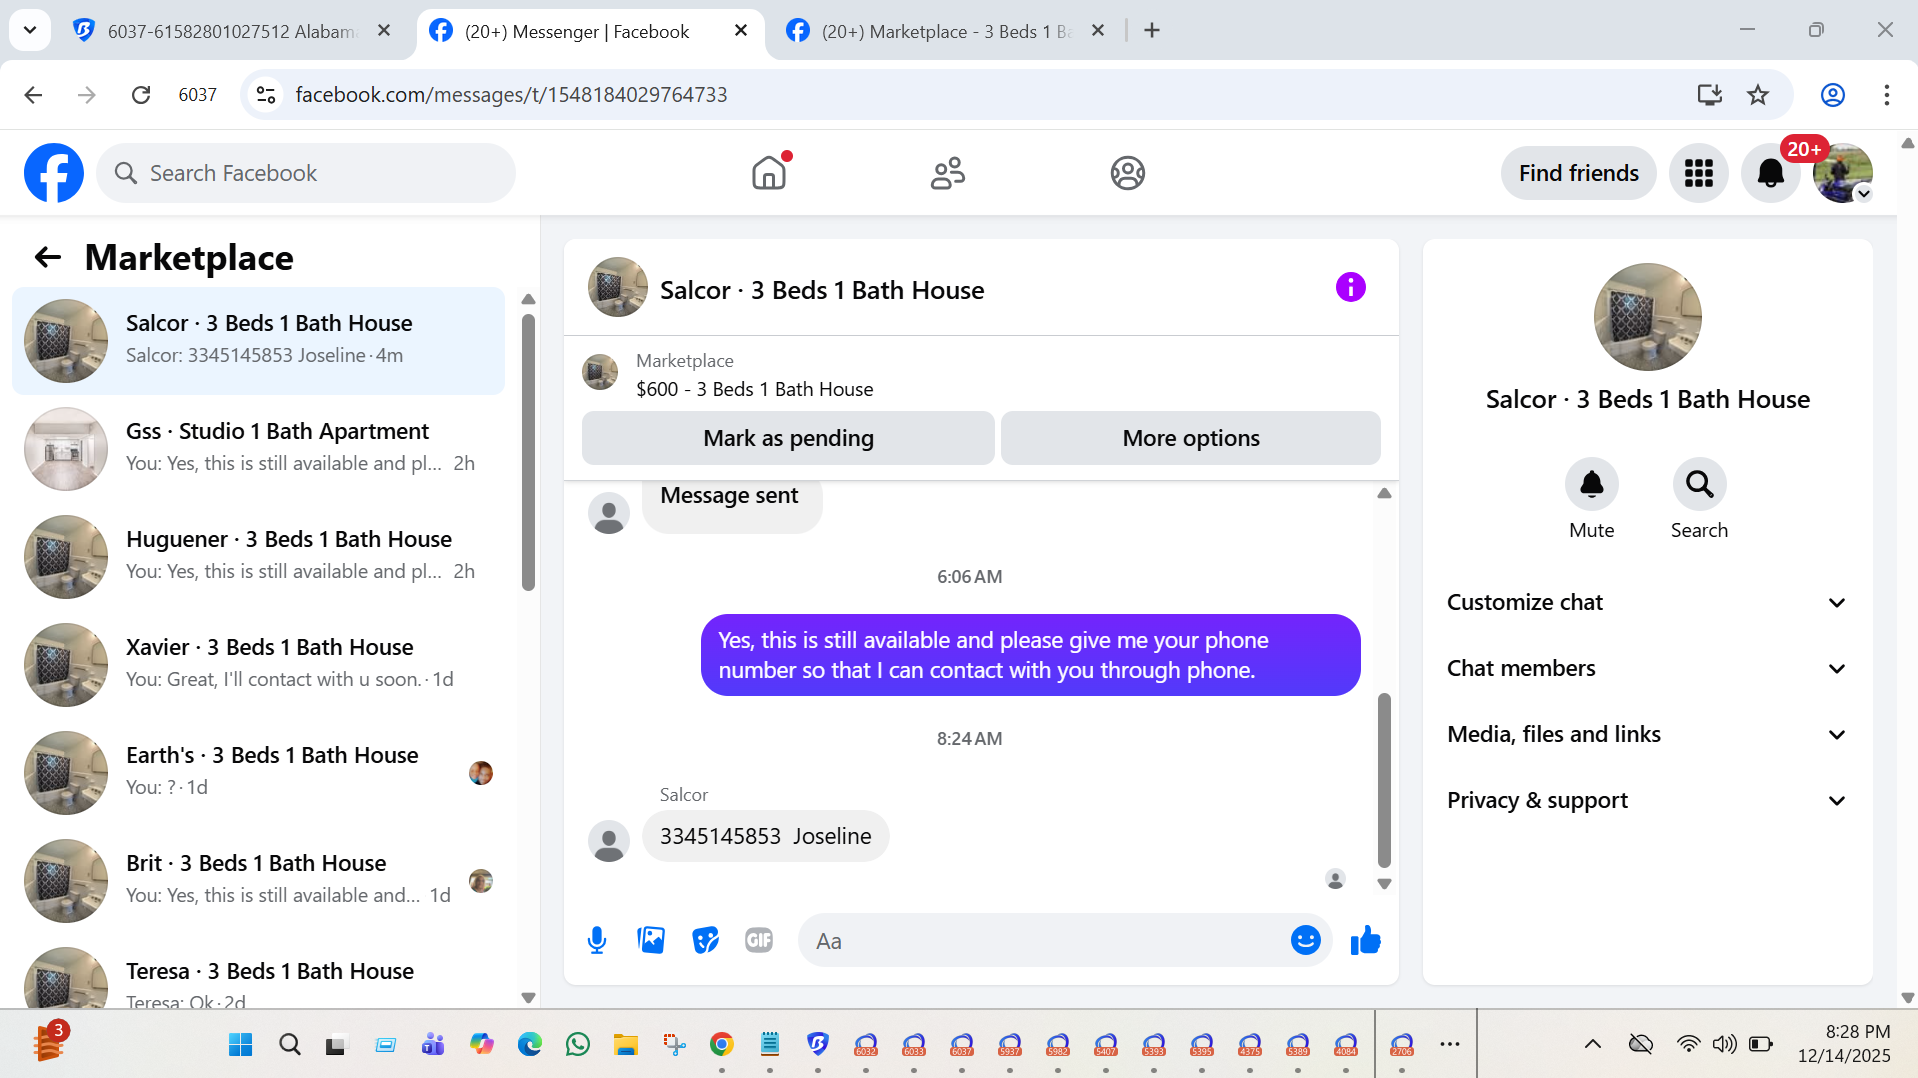This screenshot has width=1918, height=1078.
Task: Expand Media, files and links section
Action: click(x=1646, y=734)
